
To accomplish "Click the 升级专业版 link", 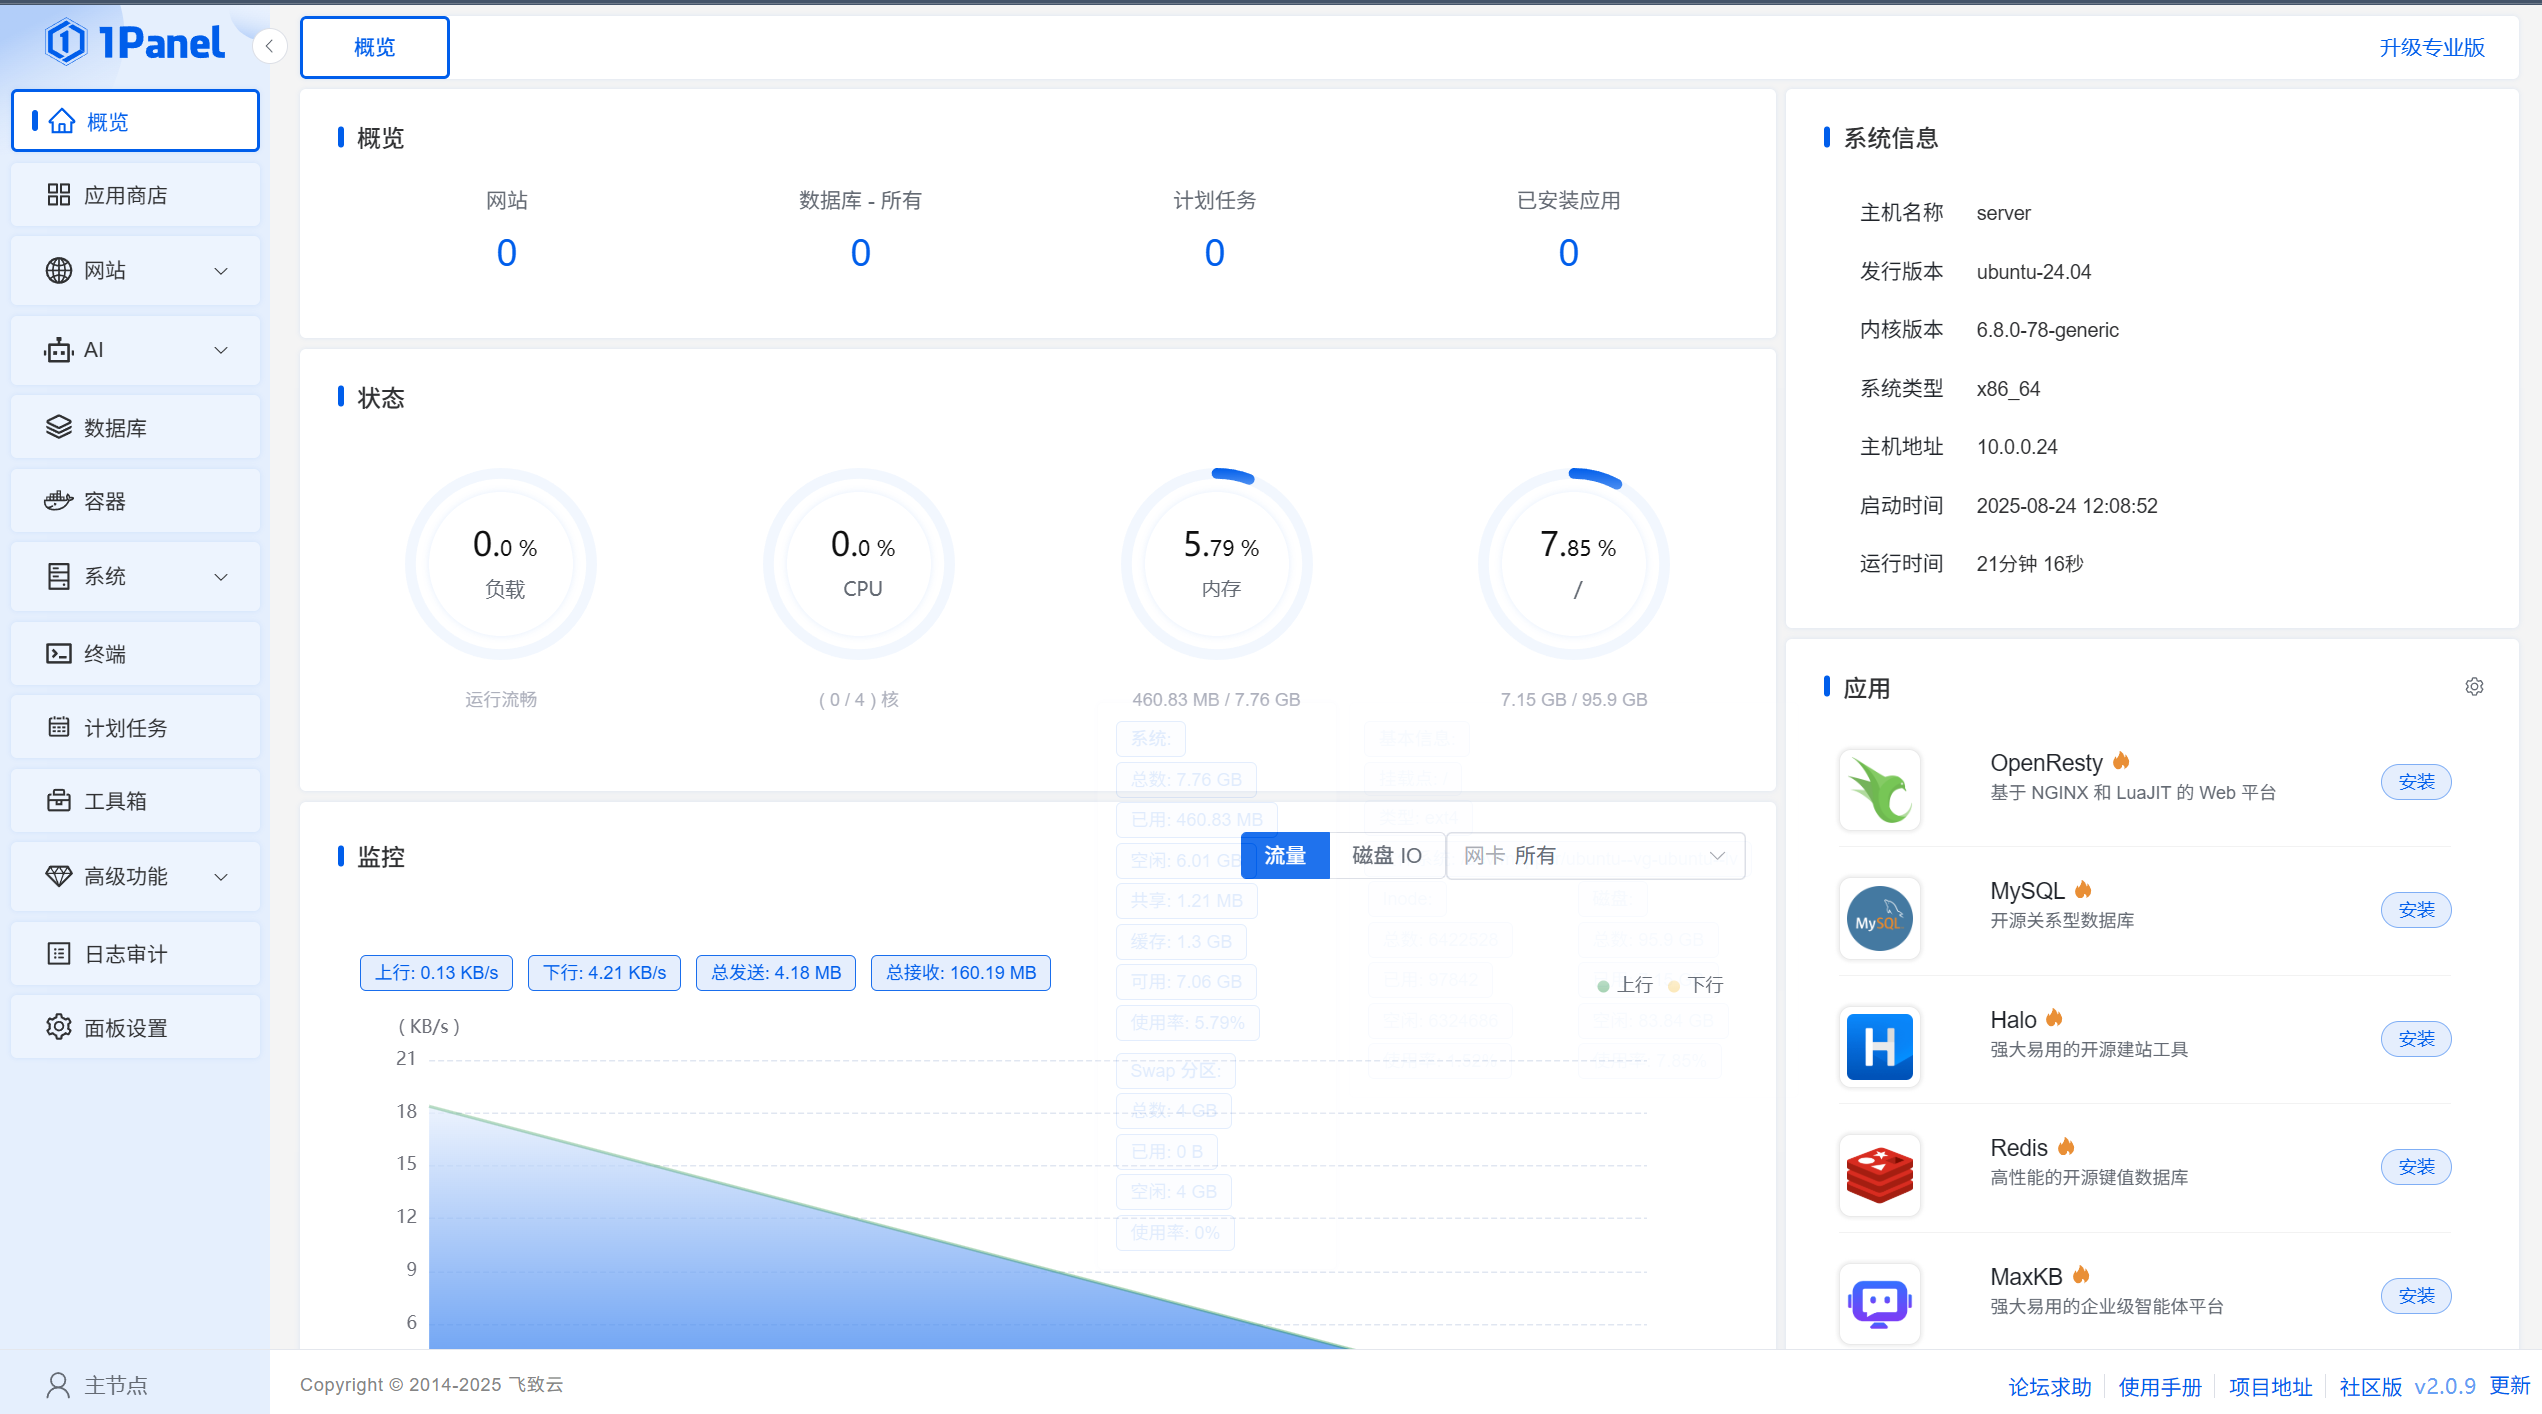I will point(2431,47).
